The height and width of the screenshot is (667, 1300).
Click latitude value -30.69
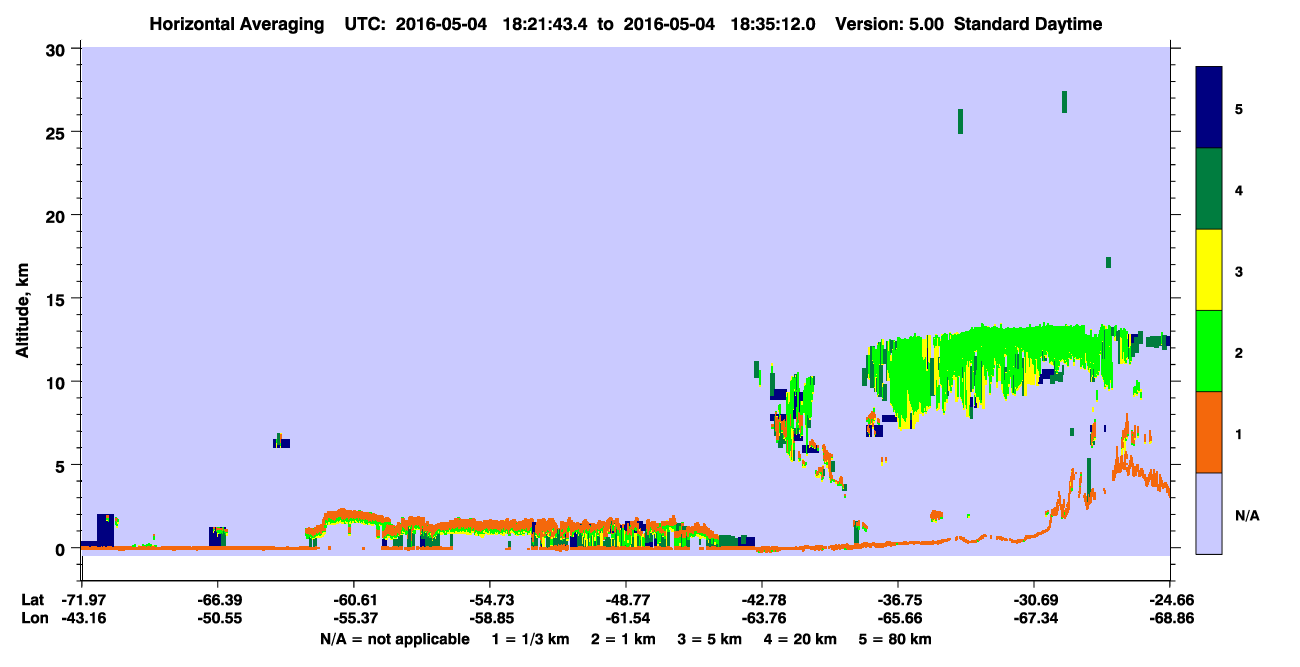(1034, 600)
